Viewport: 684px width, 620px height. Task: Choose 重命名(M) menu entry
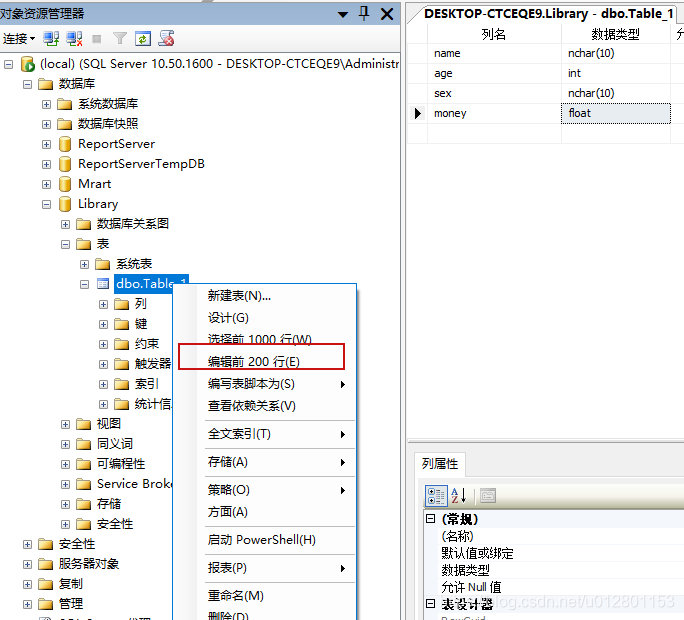[265, 596]
